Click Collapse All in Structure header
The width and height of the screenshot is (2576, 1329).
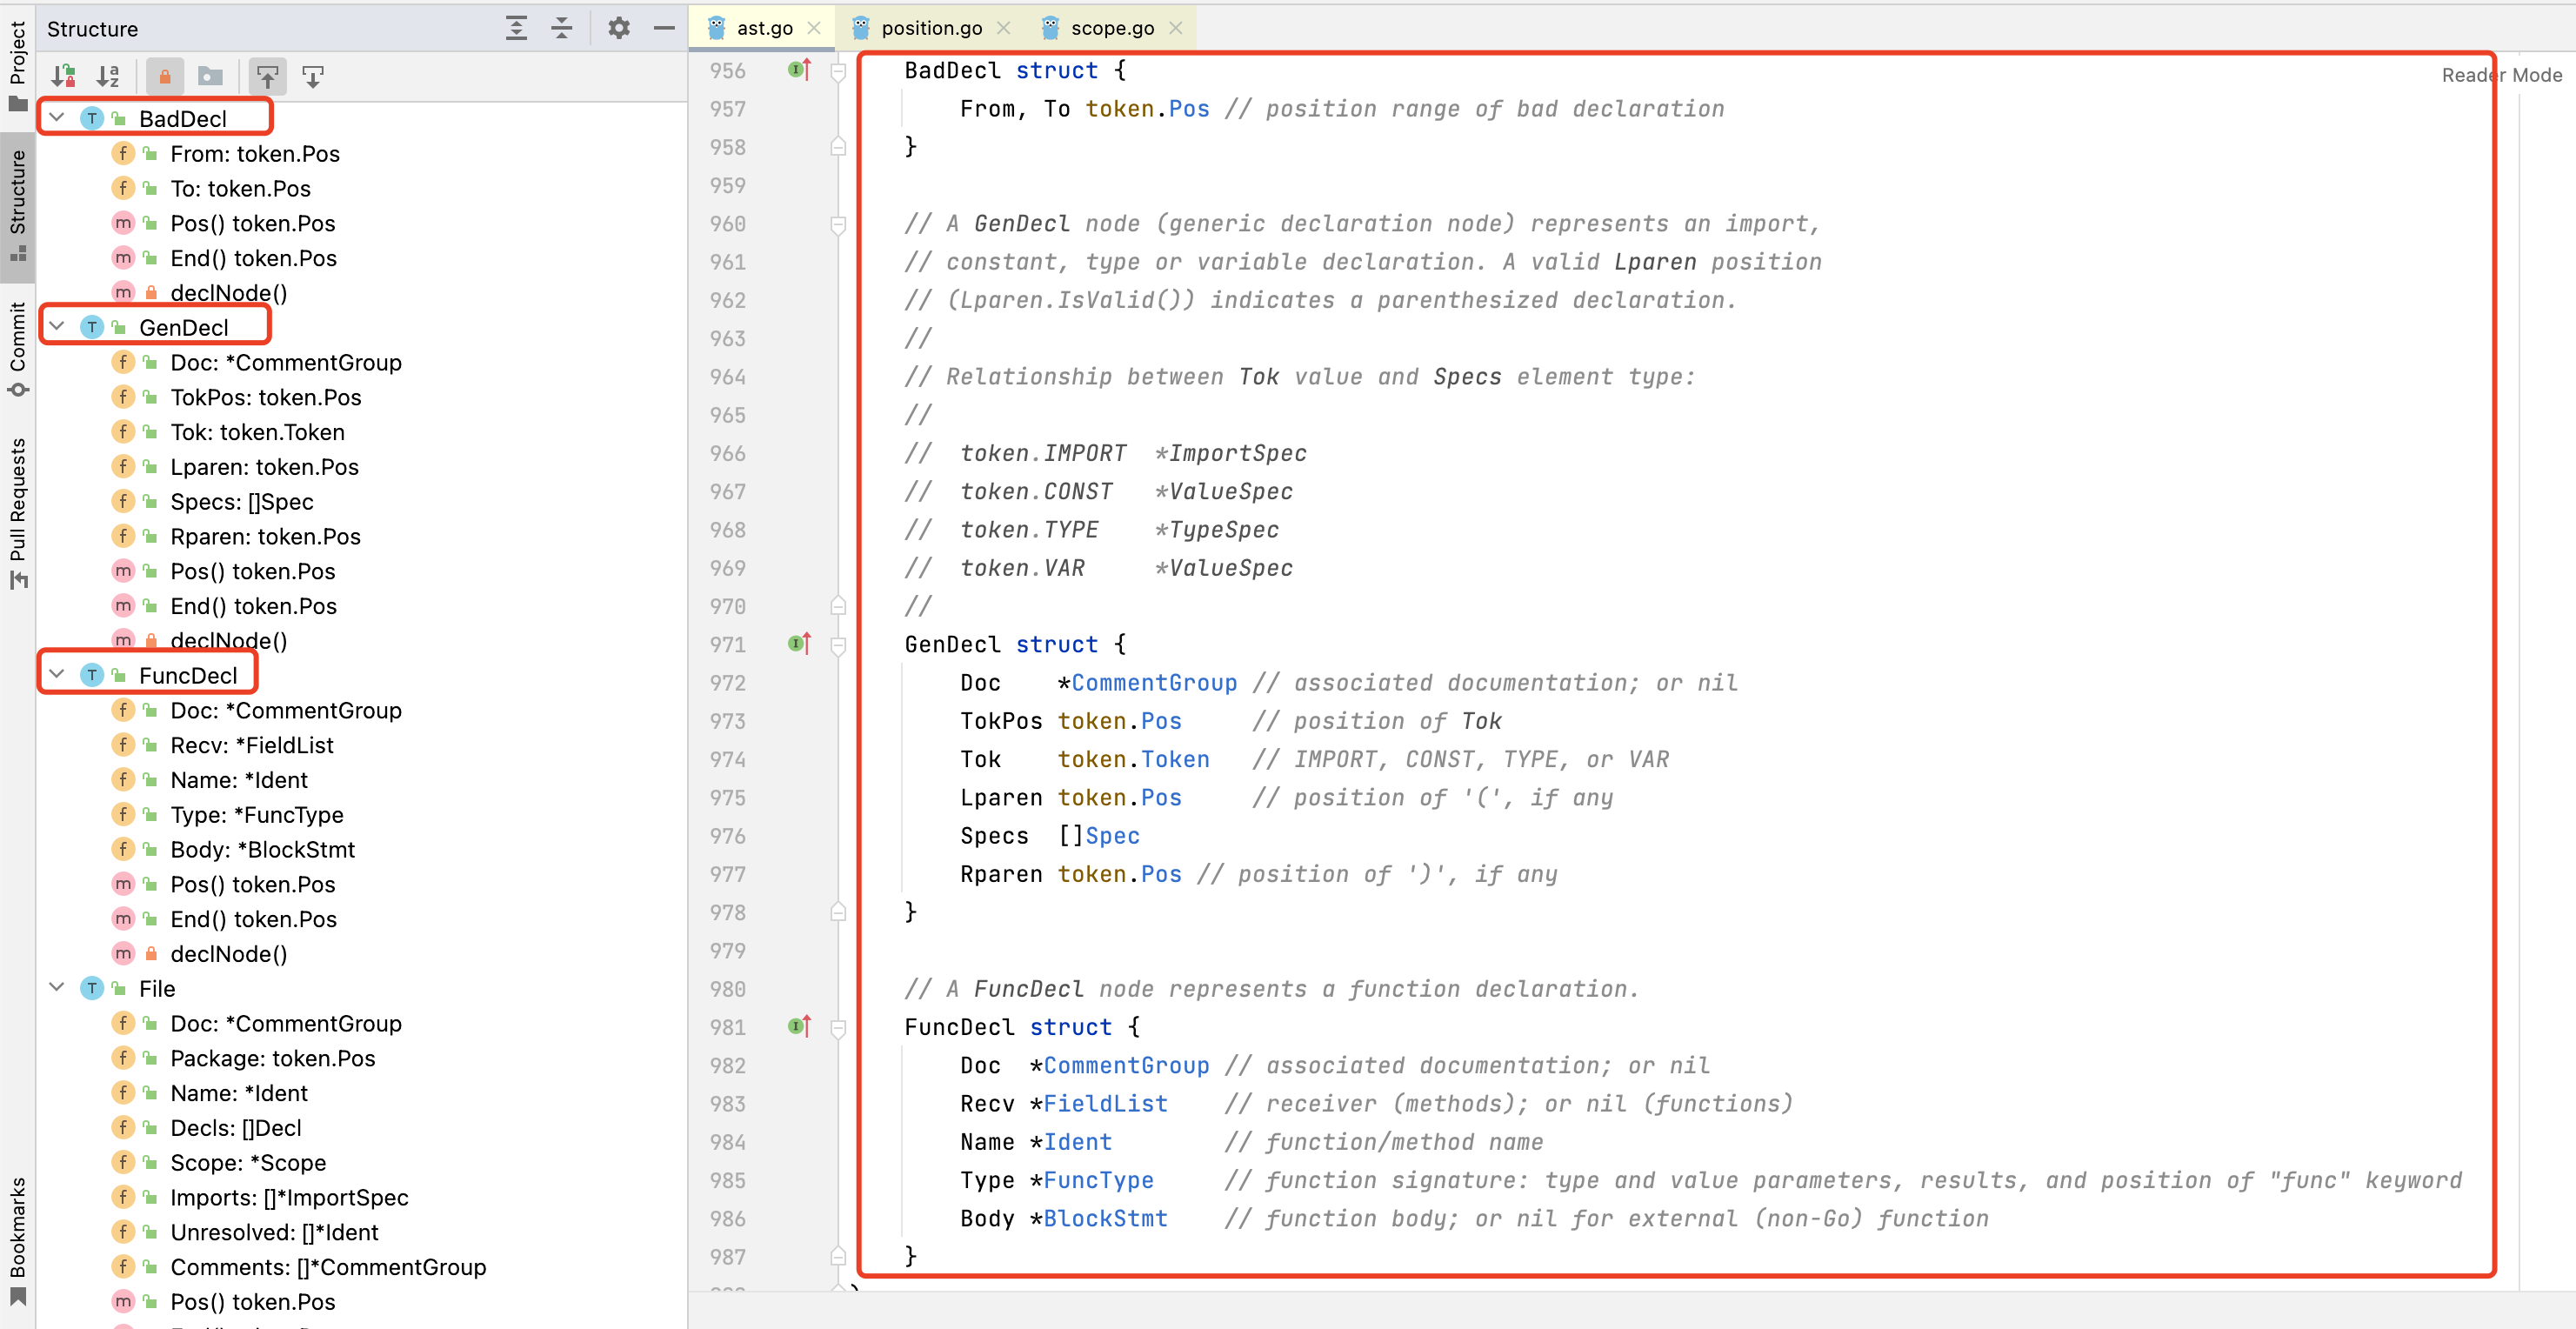coord(562,28)
